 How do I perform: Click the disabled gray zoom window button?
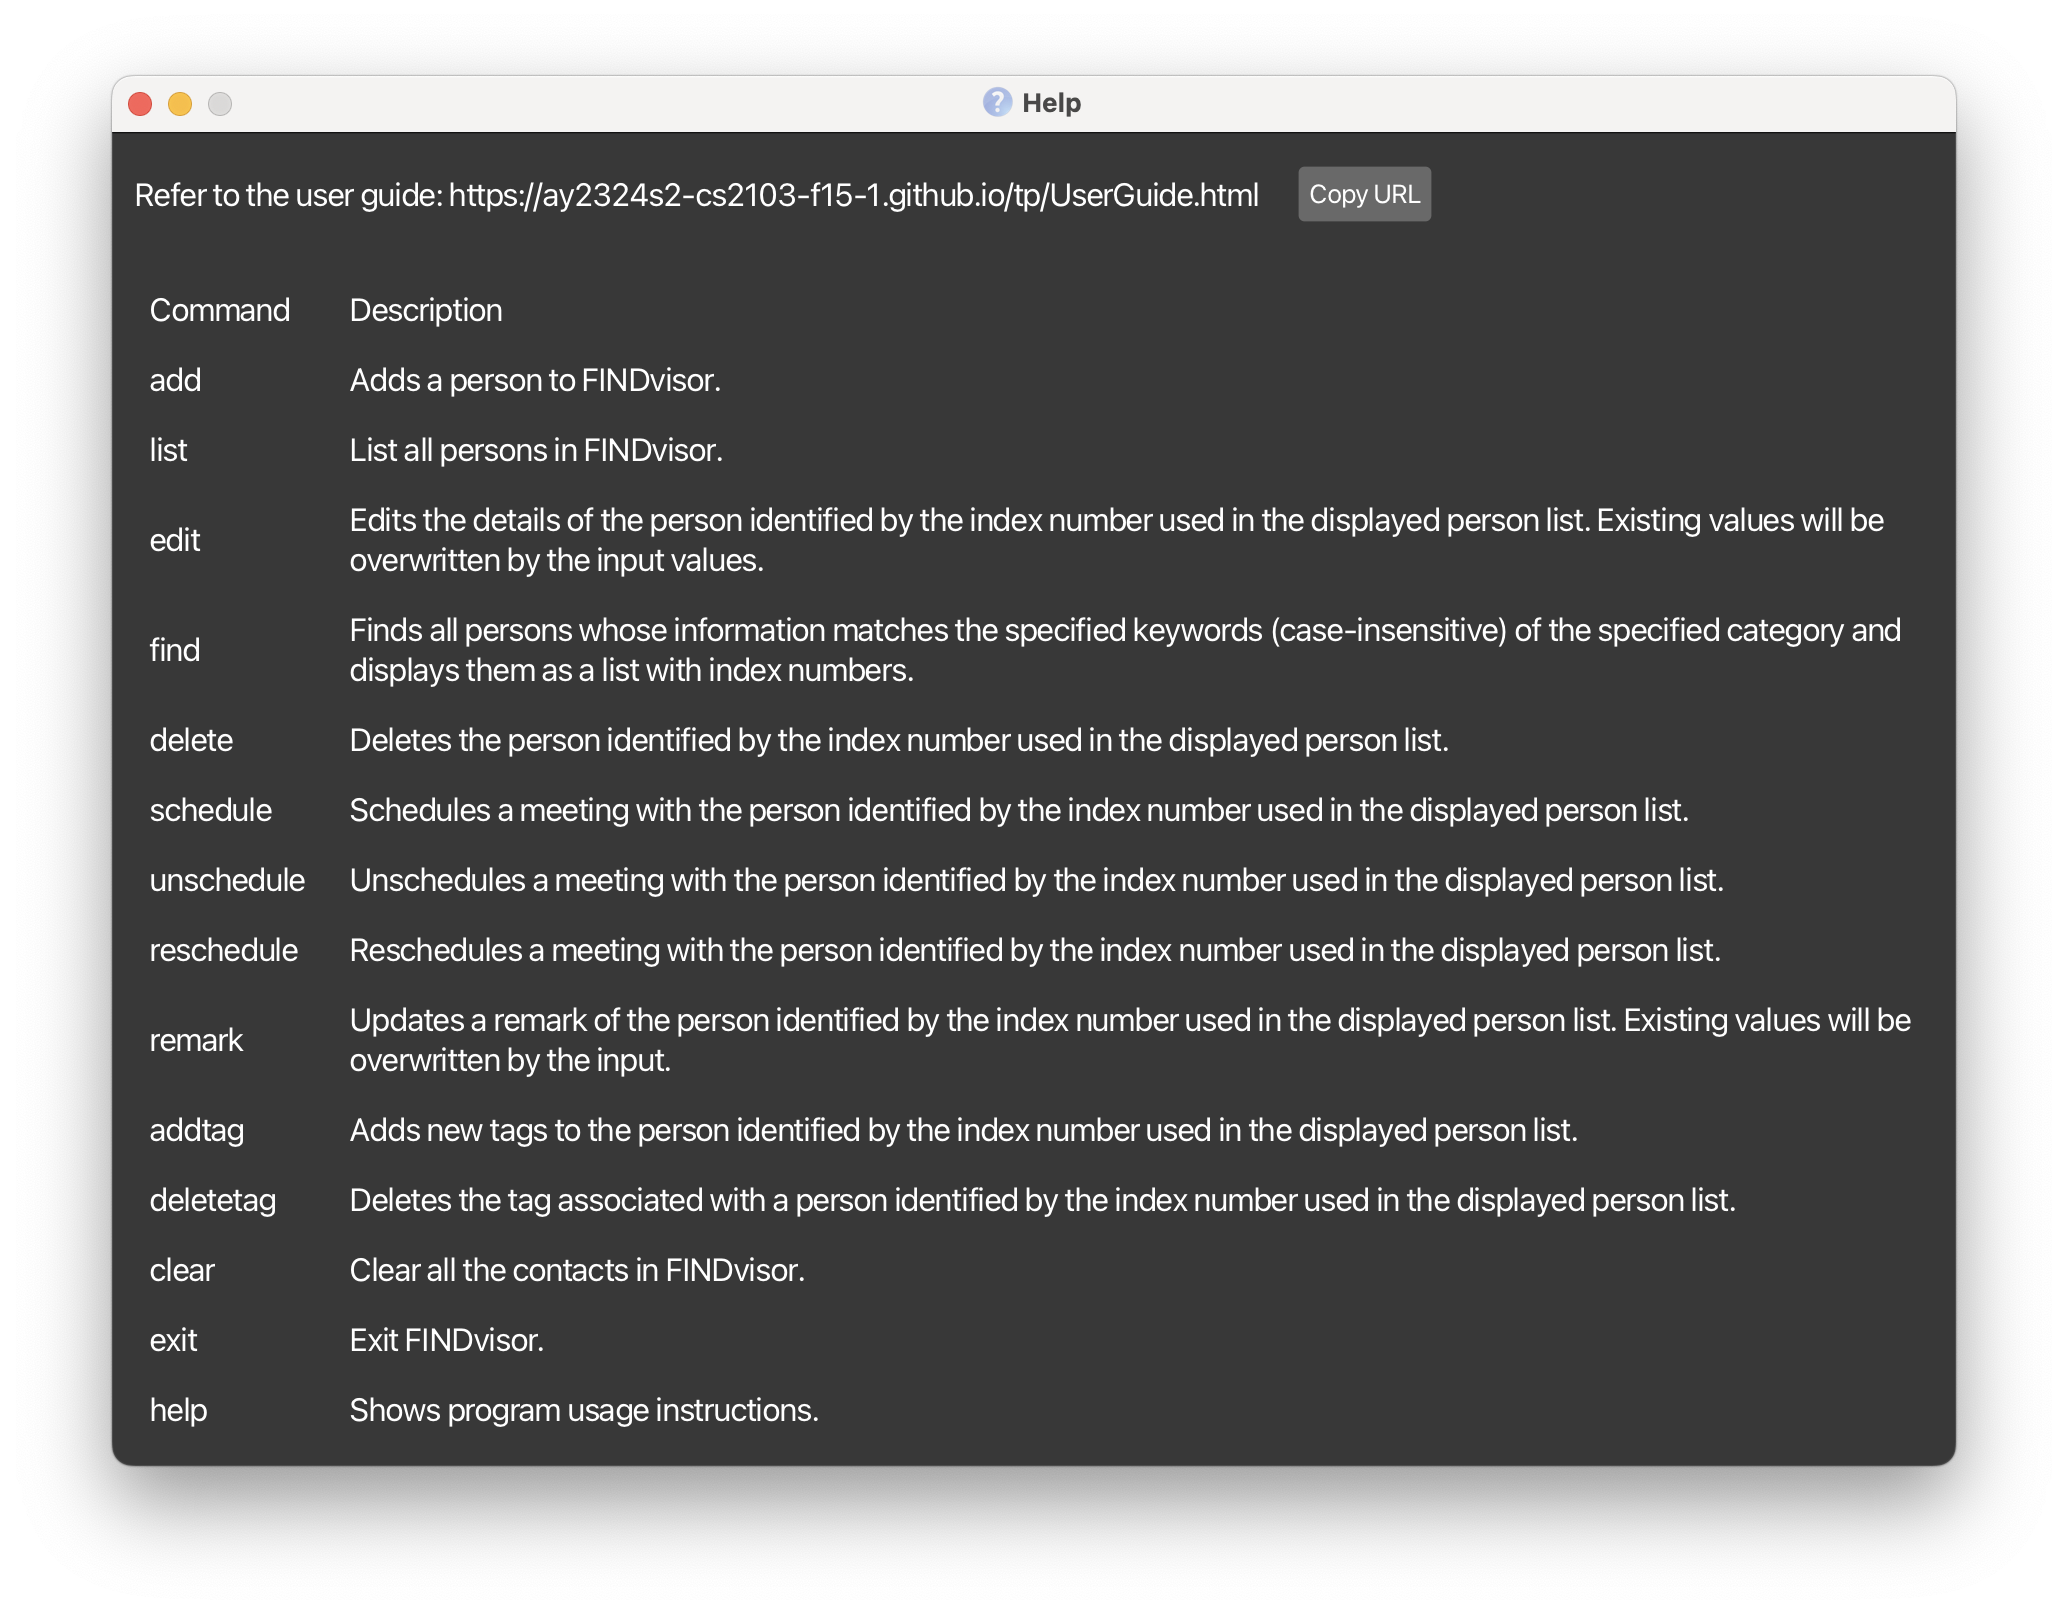[x=220, y=104]
